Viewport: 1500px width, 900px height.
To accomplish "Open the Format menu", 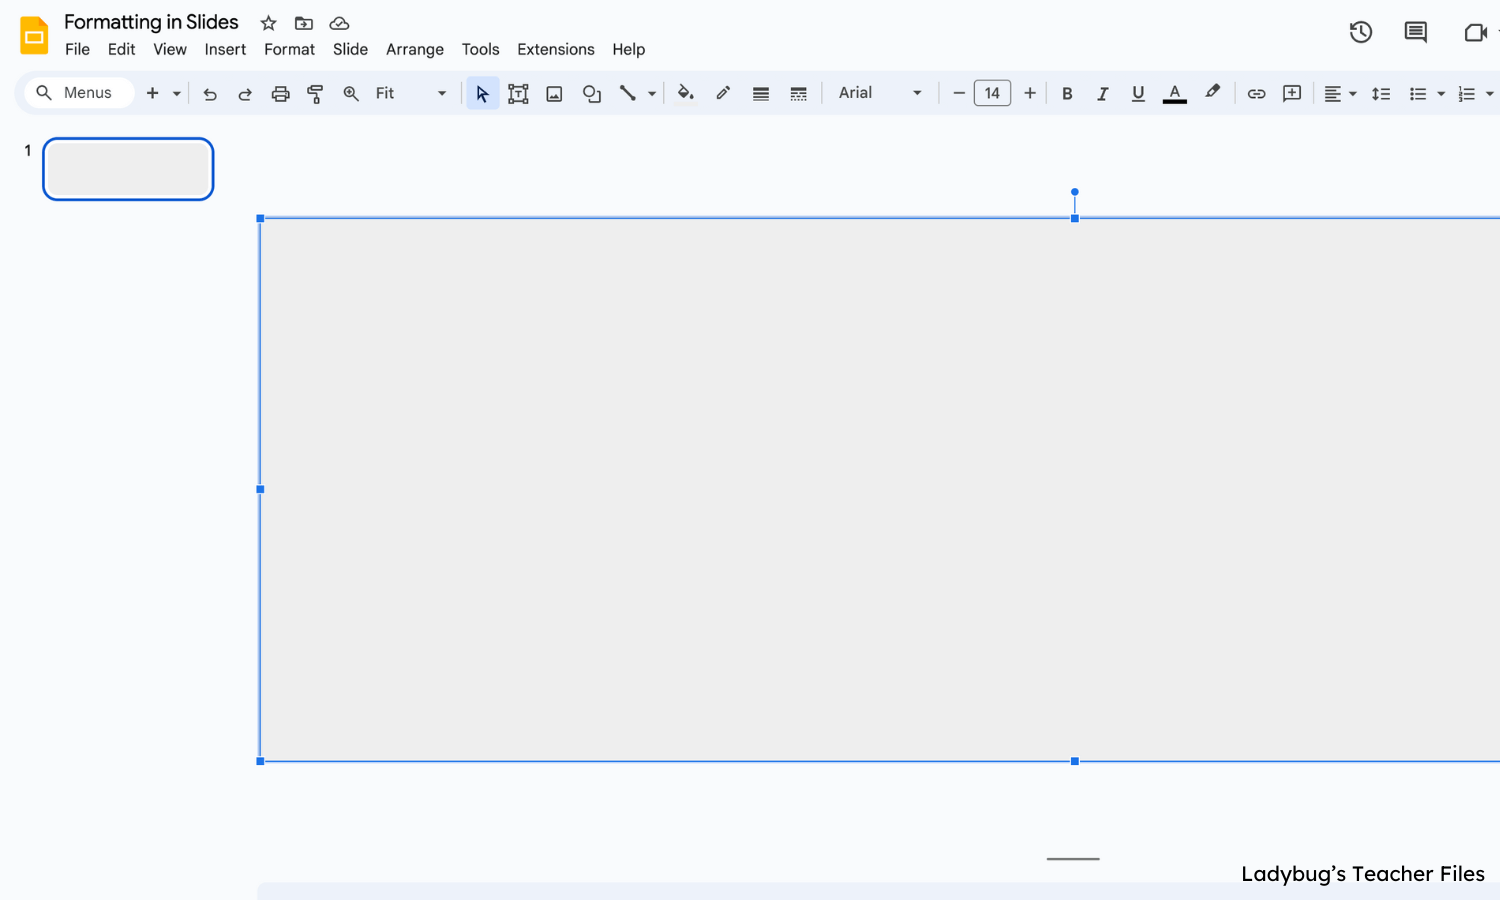I will (x=289, y=49).
